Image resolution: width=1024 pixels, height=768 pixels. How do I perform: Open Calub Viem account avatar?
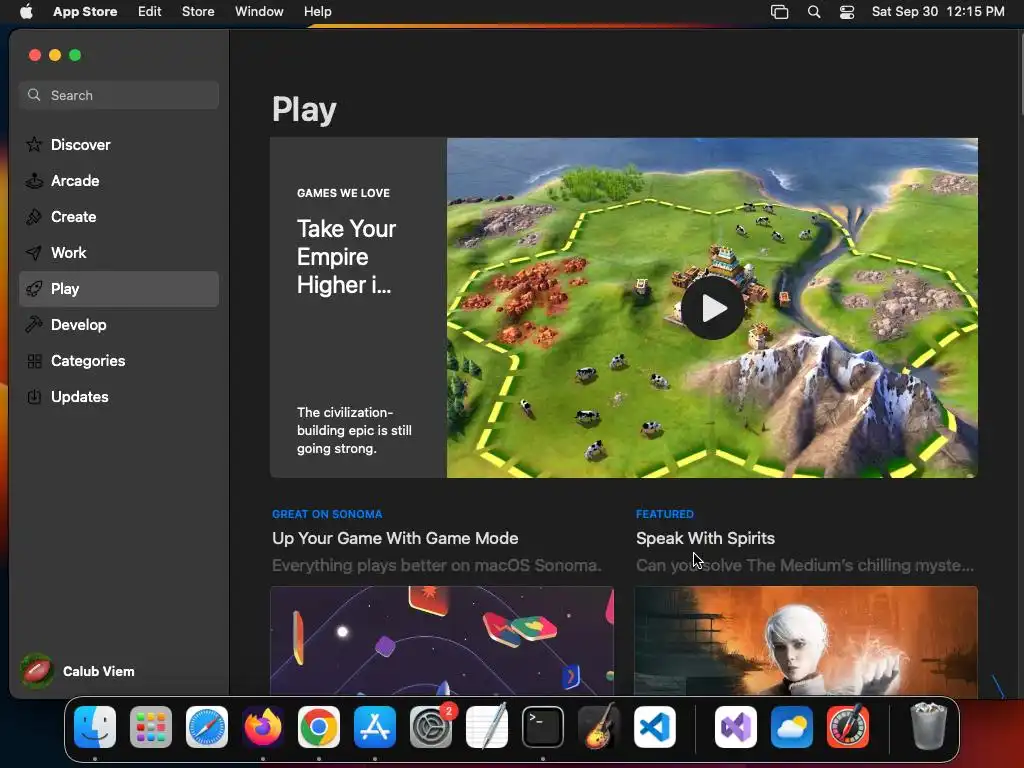37,671
